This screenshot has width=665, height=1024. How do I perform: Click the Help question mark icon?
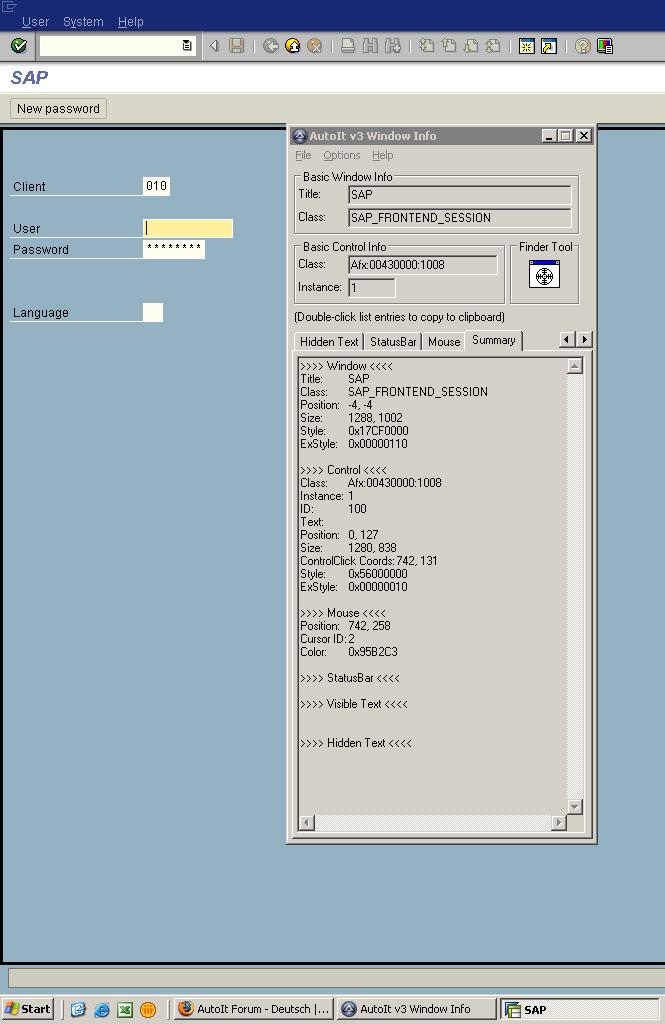click(x=582, y=46)
